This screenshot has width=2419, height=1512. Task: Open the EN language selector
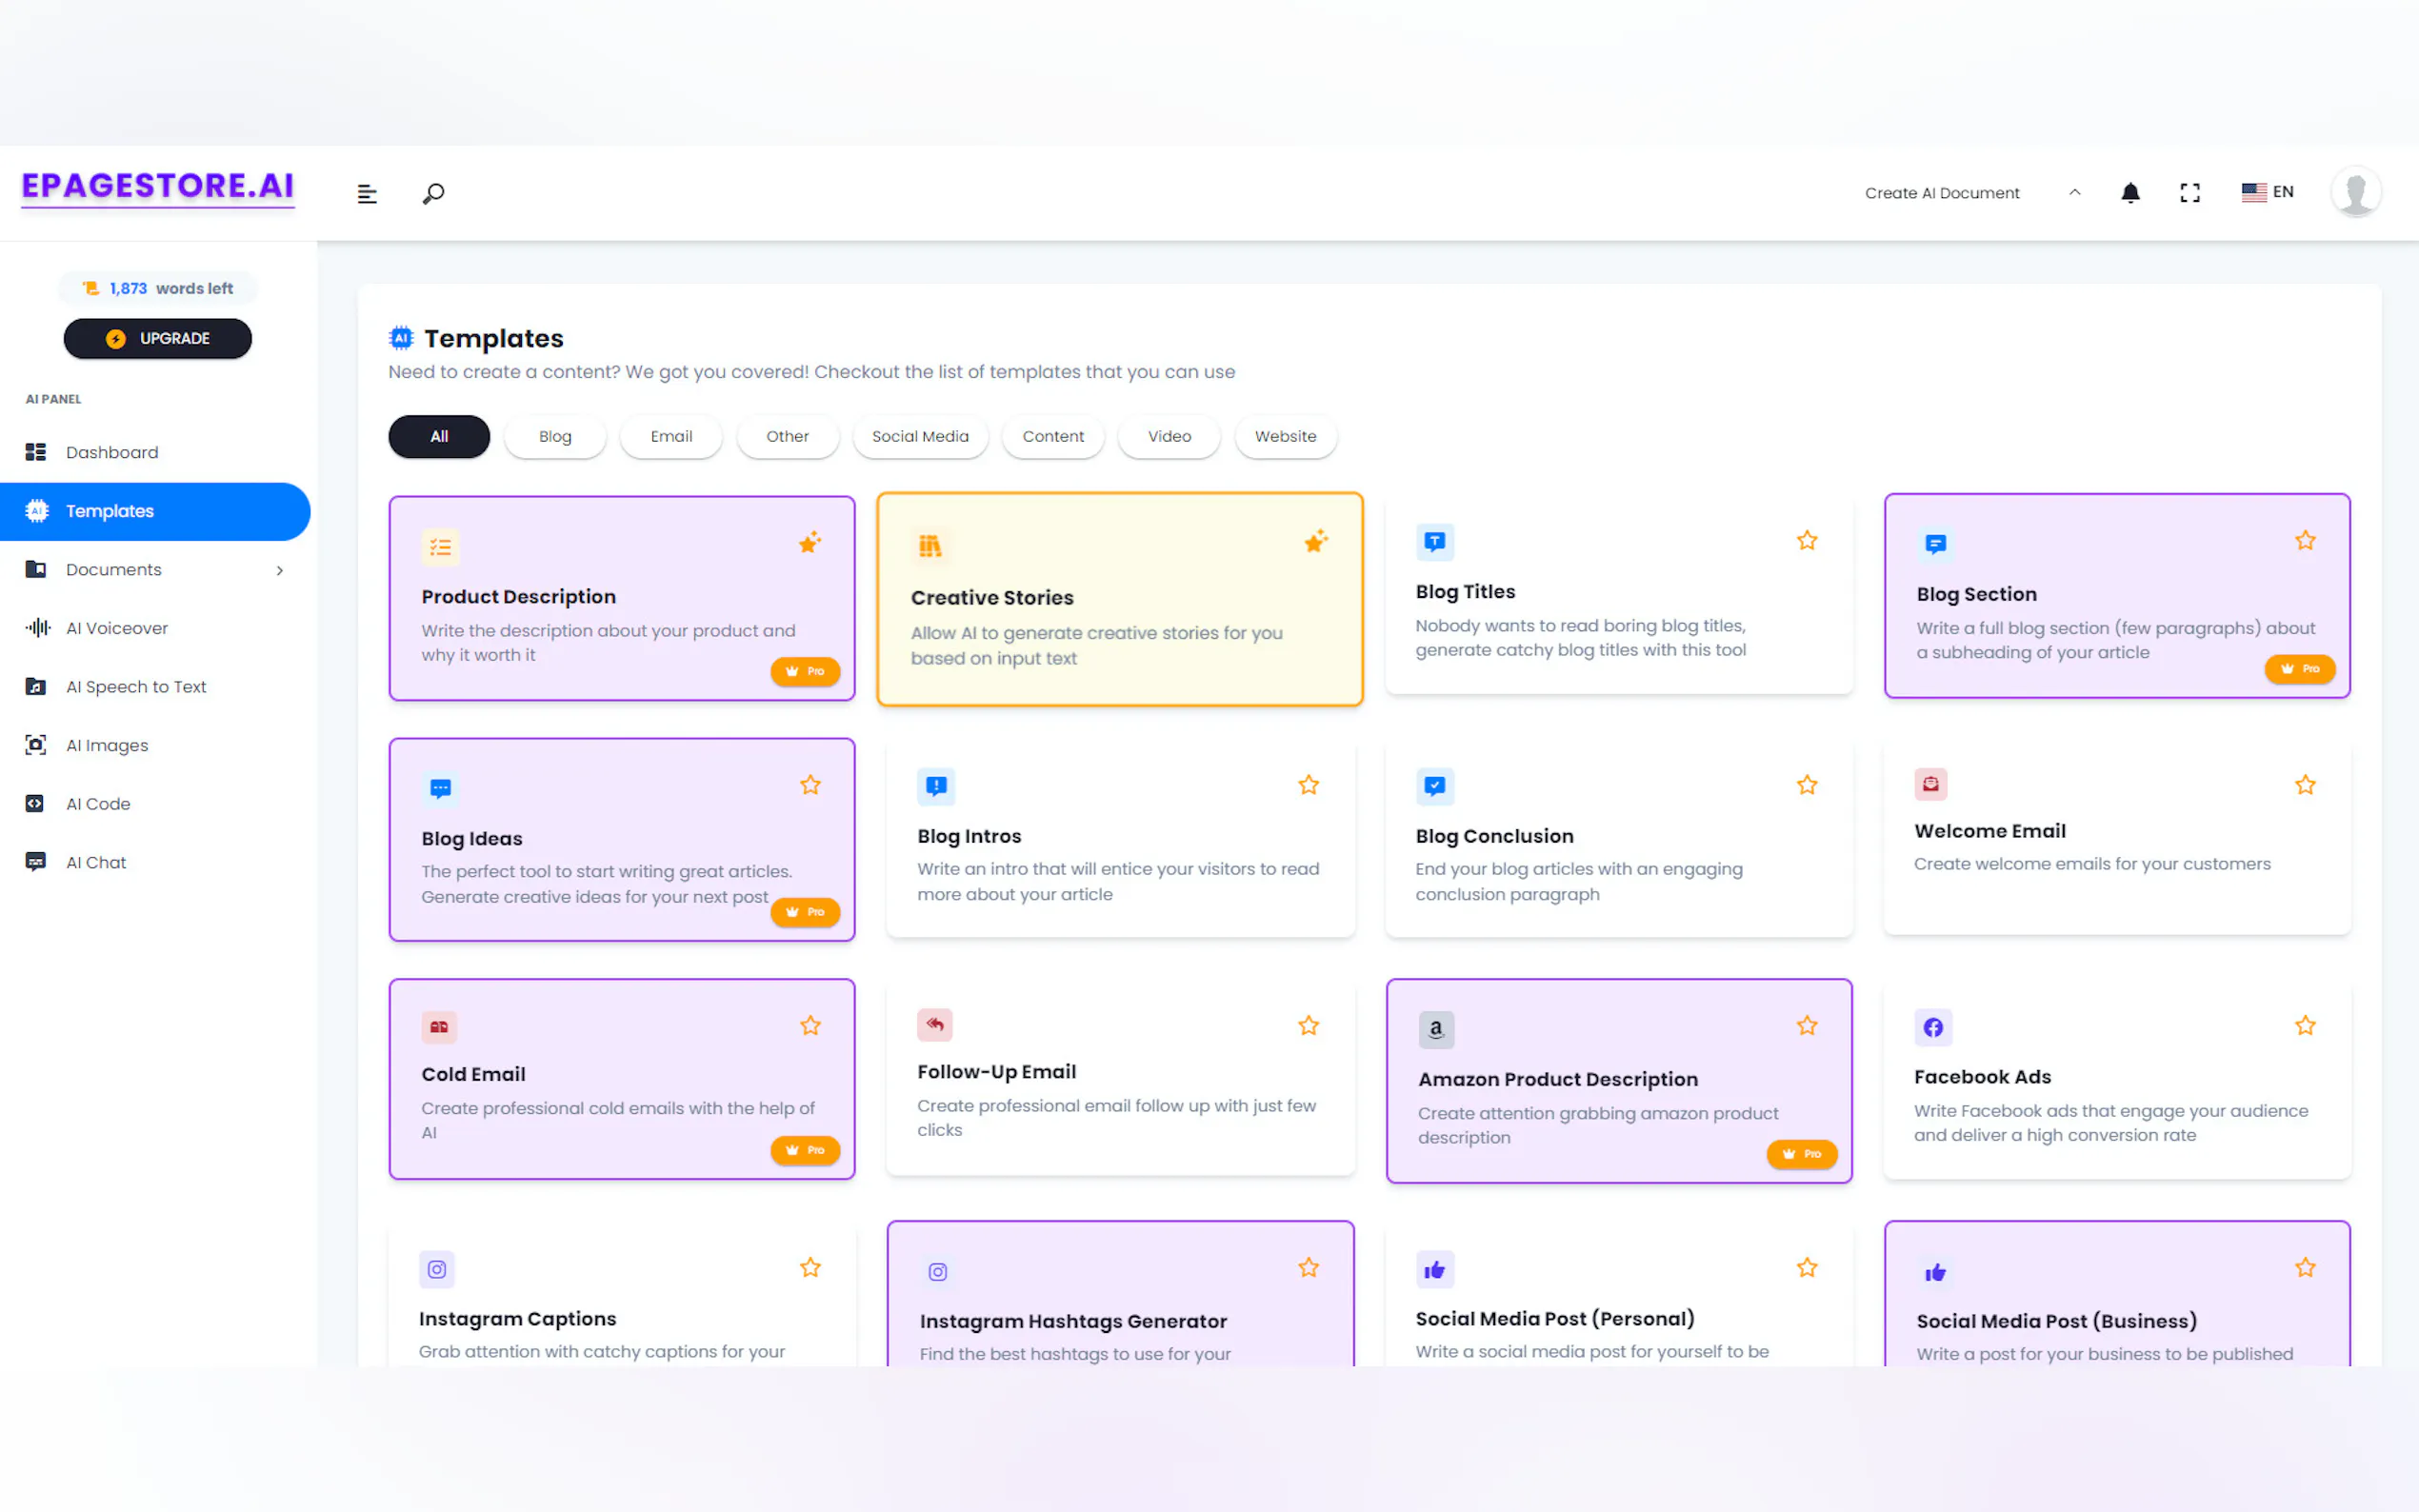tap(2267, 192)
